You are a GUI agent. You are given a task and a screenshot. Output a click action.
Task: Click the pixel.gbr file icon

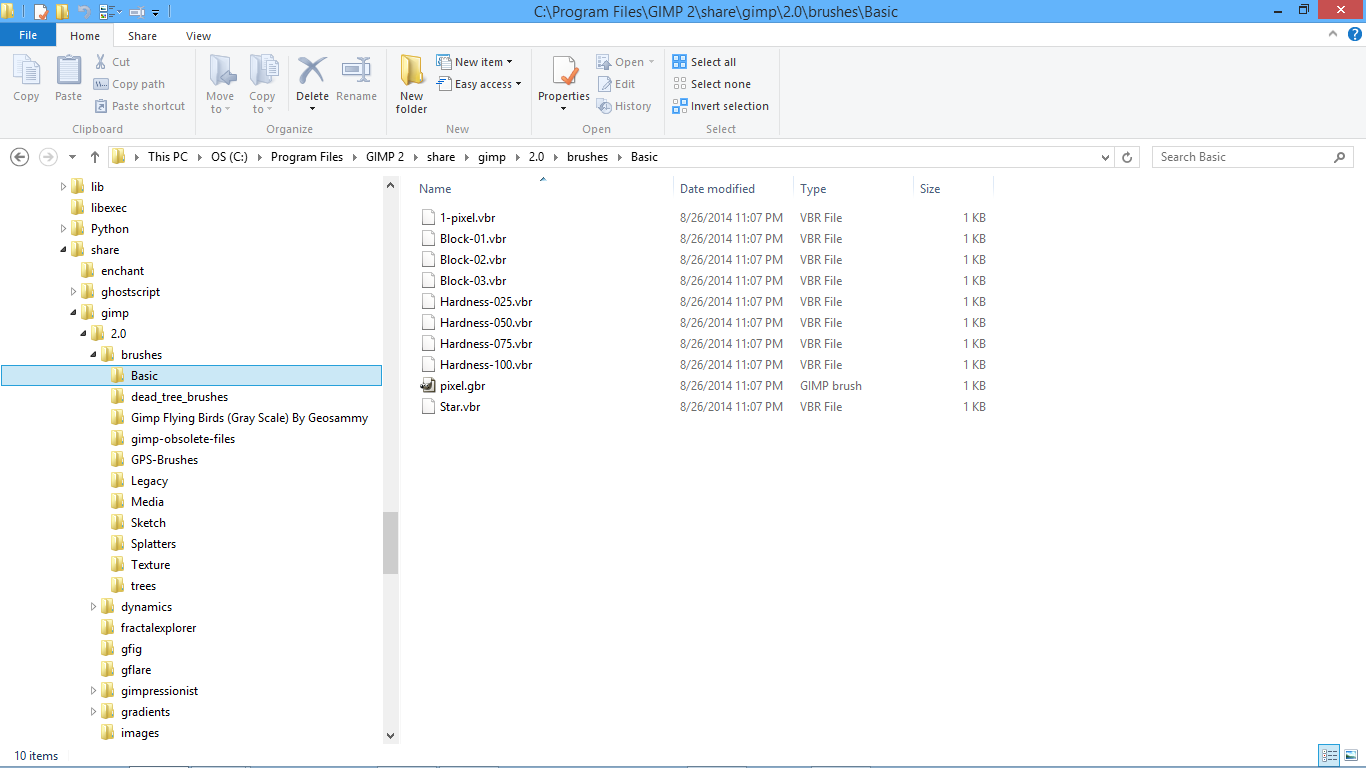(428, 385)
